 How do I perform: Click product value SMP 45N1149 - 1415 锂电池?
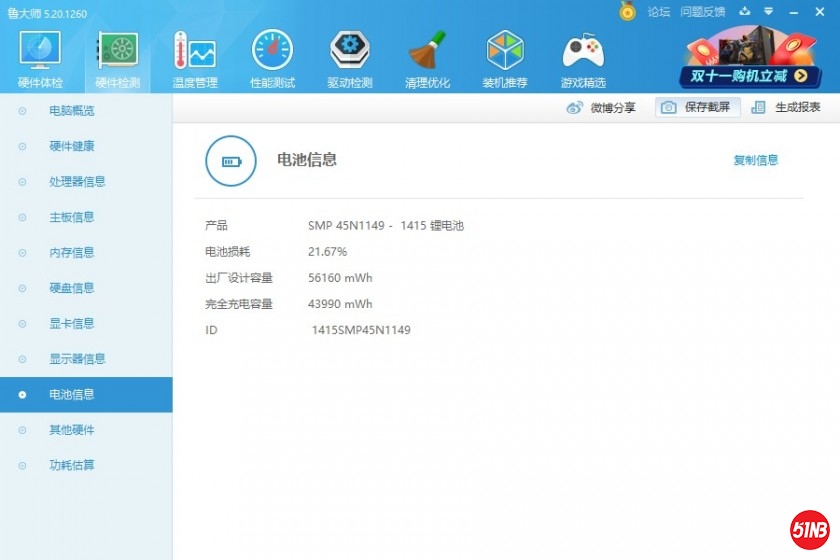tap(386, 226)
